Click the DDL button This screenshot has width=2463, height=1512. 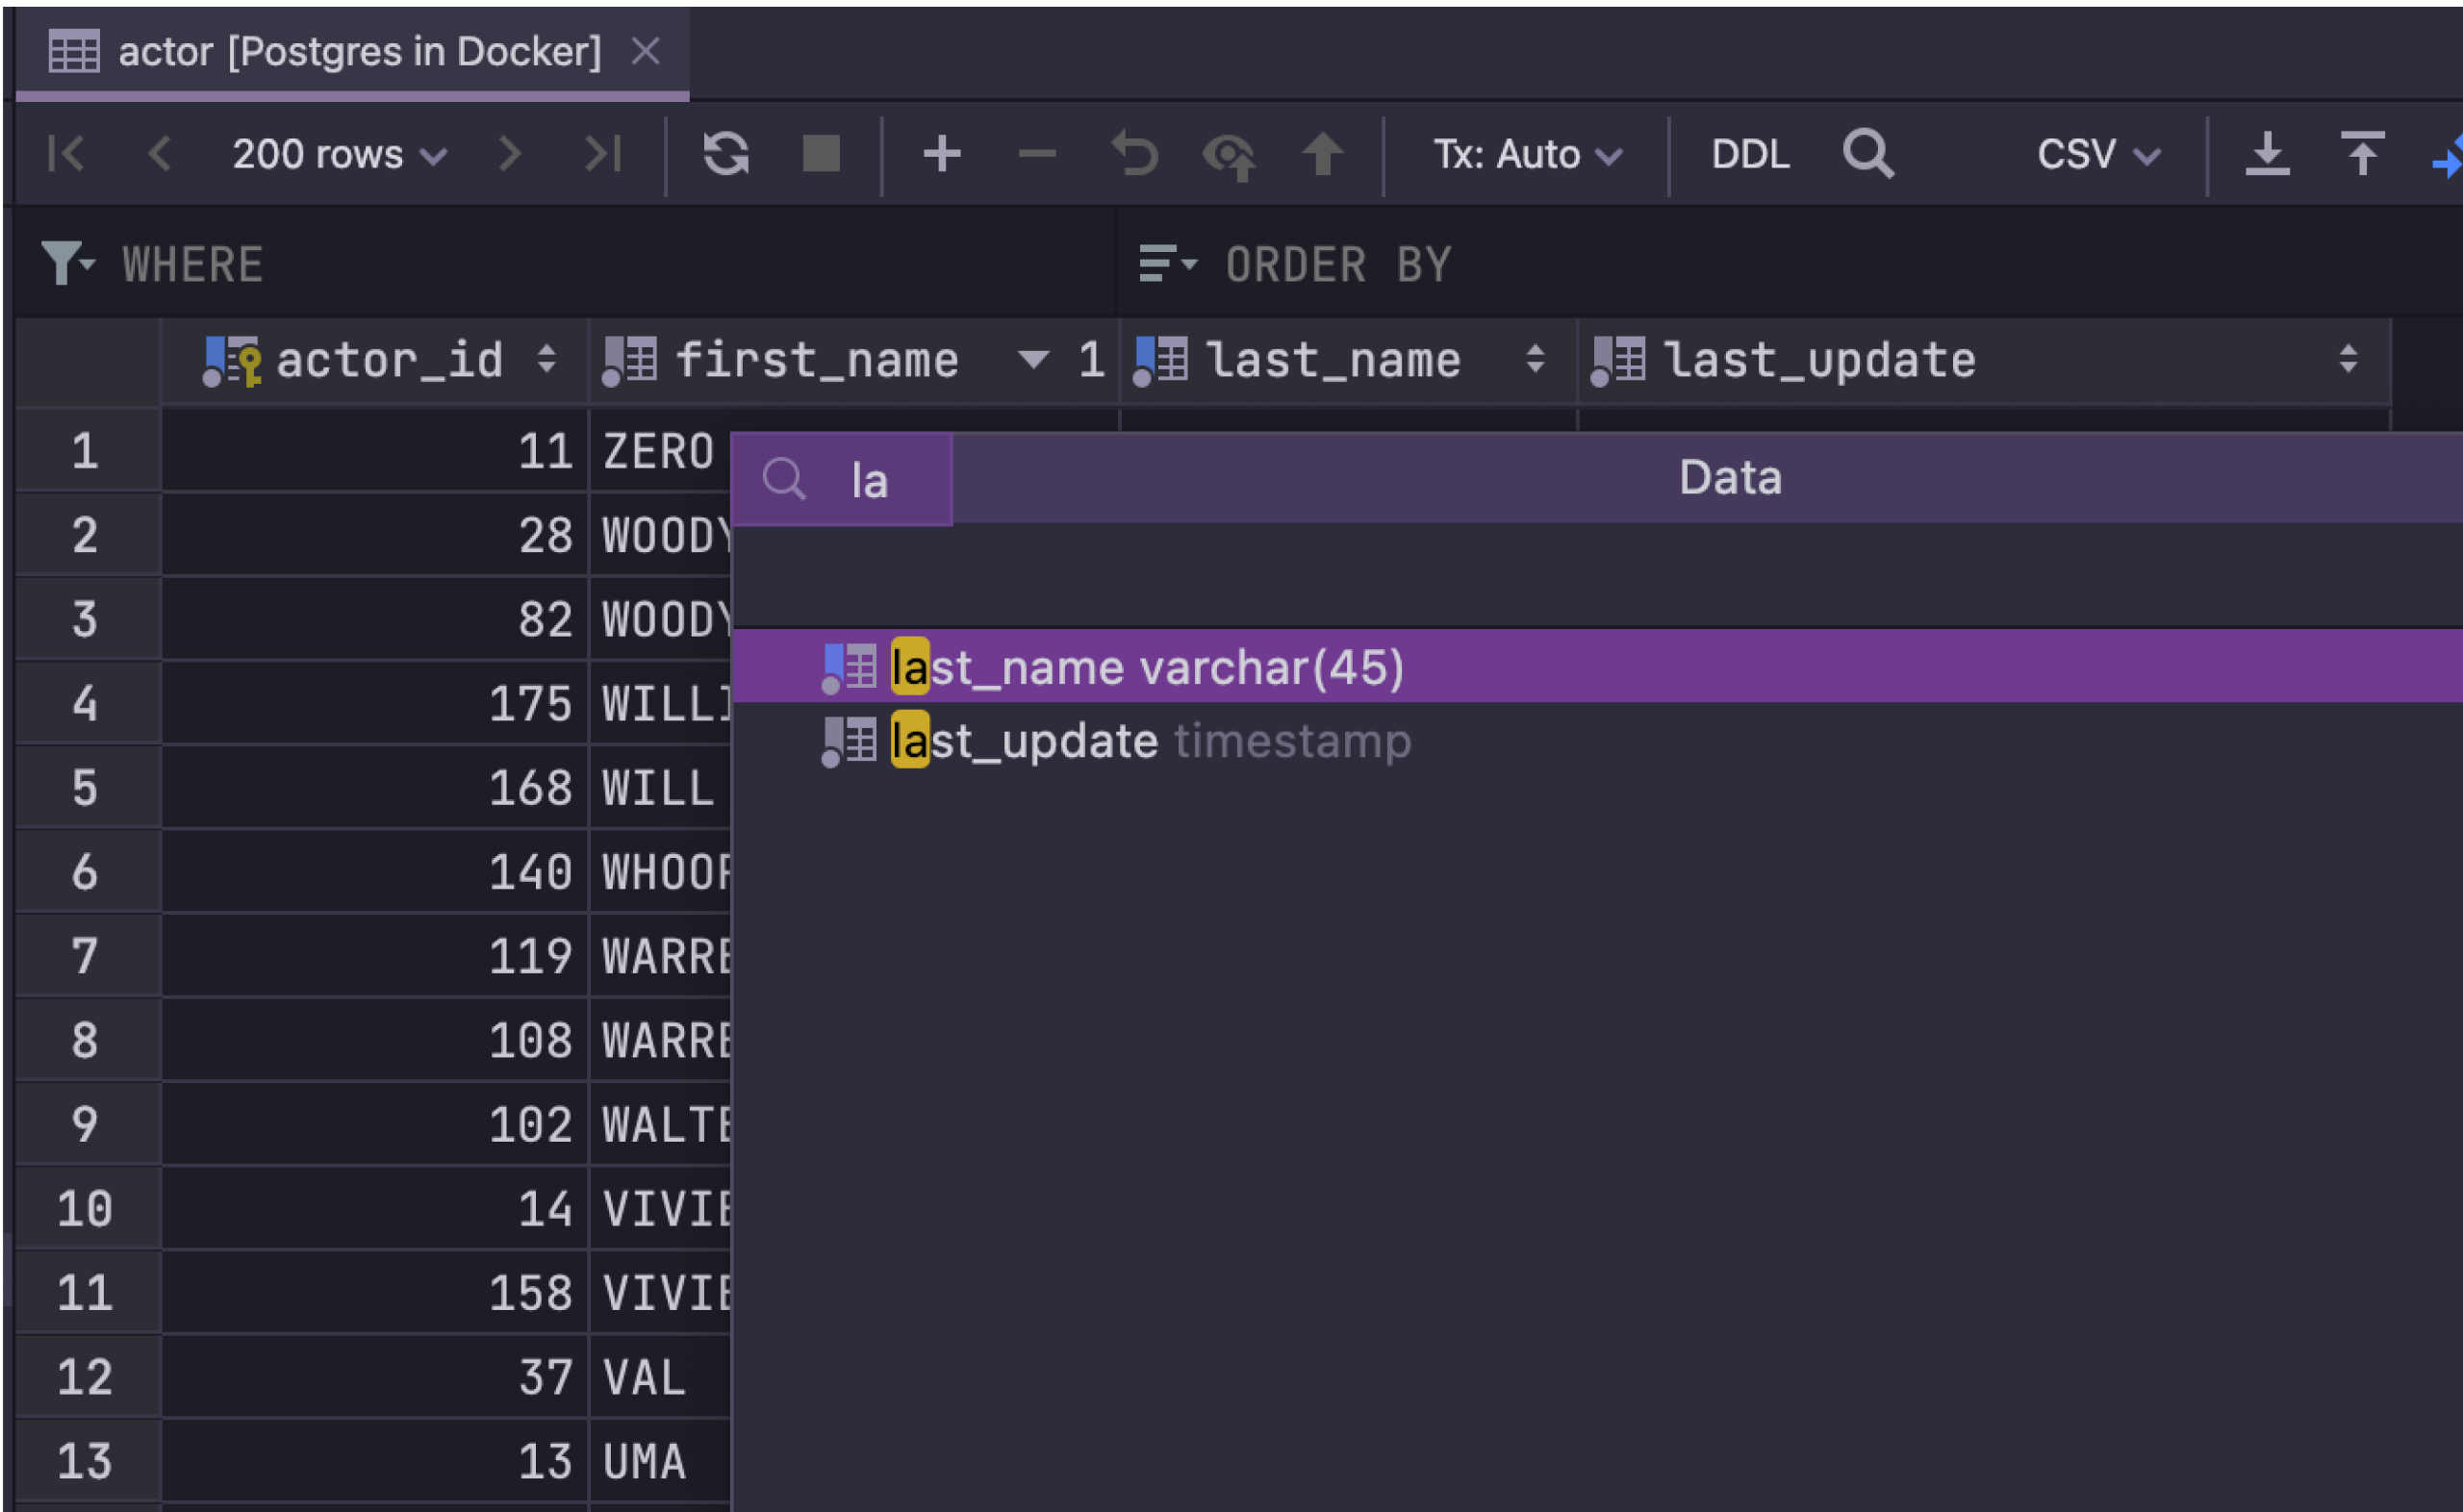[x=1750, y=154]
